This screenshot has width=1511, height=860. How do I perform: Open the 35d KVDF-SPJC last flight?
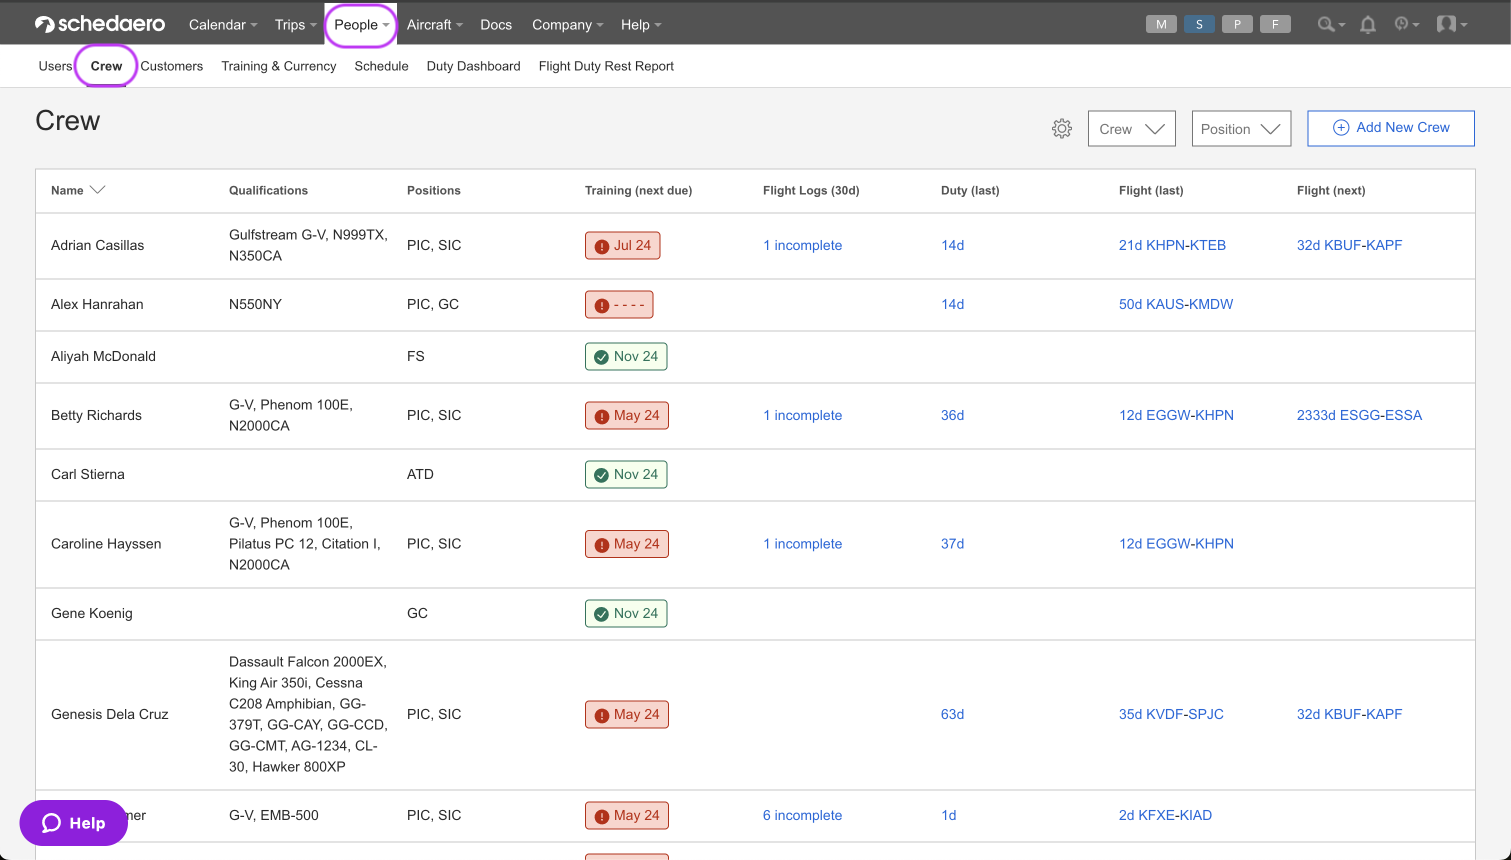1171,714
